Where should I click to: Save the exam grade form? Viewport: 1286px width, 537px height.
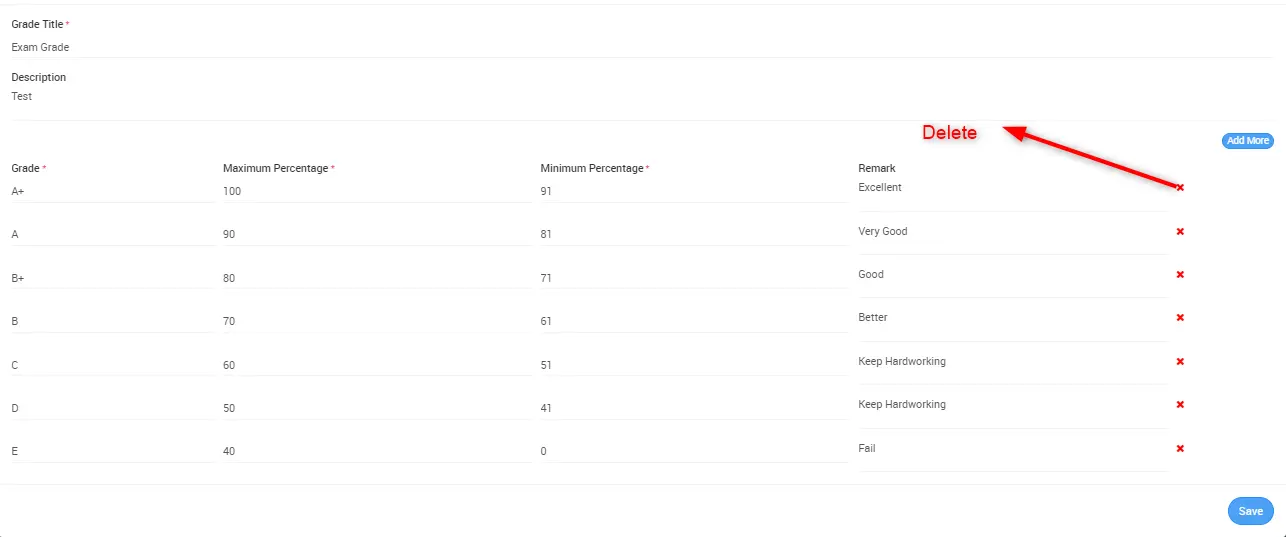(x=1250, y=511)
